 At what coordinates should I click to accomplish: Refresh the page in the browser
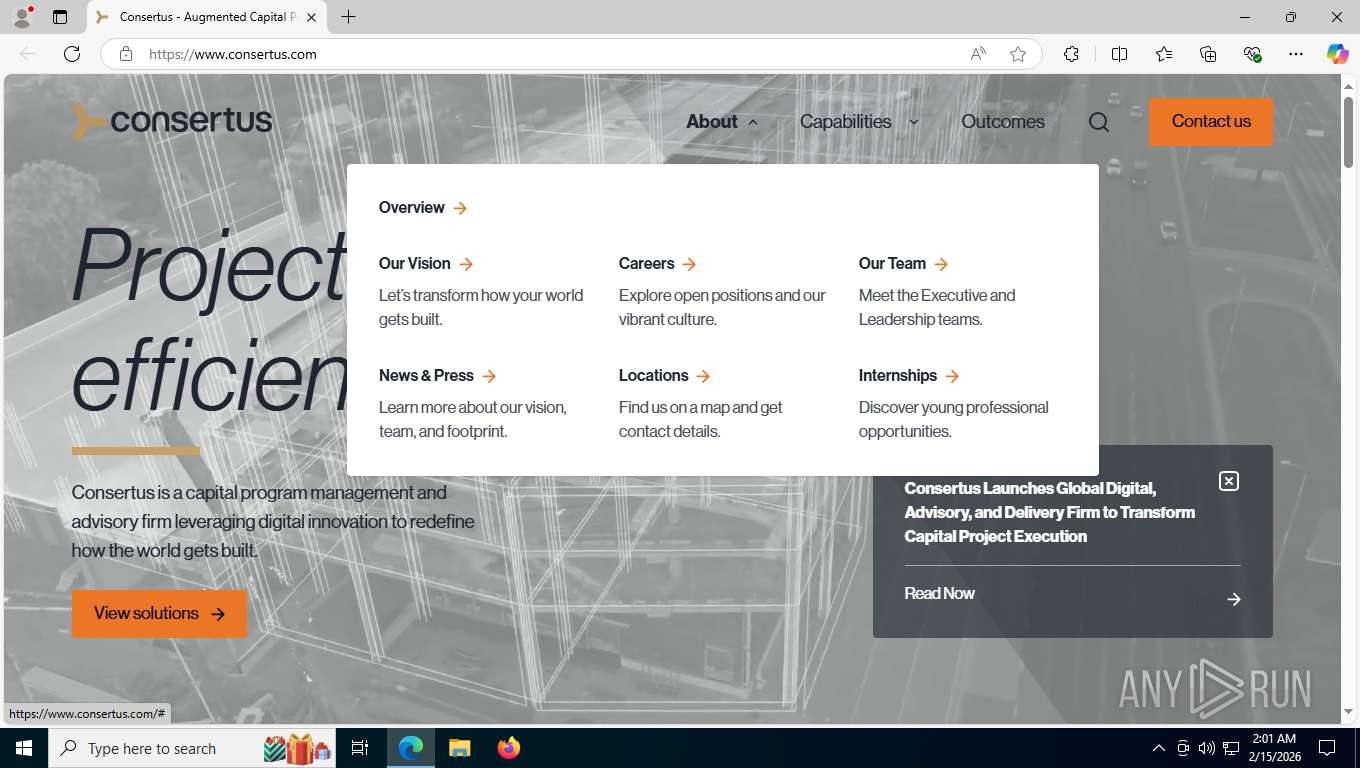point(72,54)
